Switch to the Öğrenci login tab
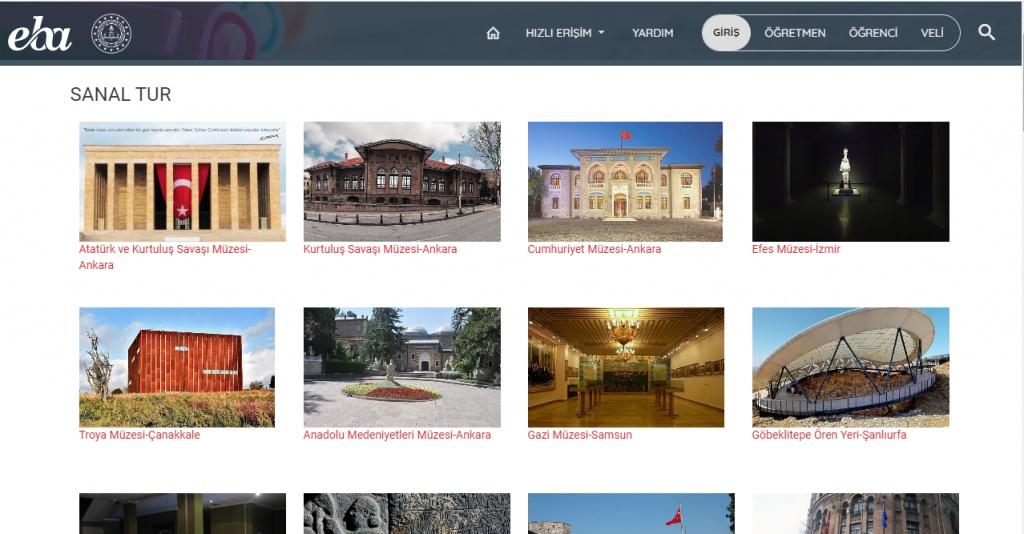 point(873,33)
